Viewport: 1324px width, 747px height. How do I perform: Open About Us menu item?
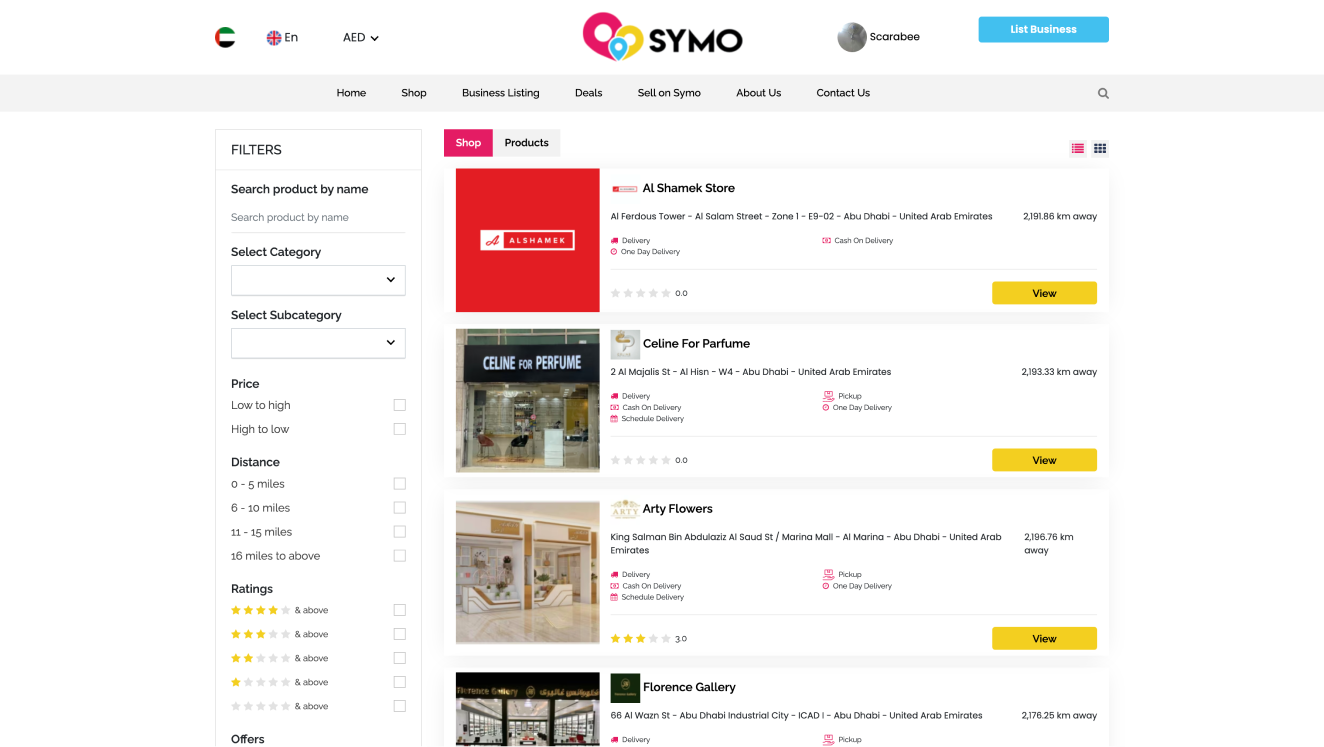[x=758, y=93]
